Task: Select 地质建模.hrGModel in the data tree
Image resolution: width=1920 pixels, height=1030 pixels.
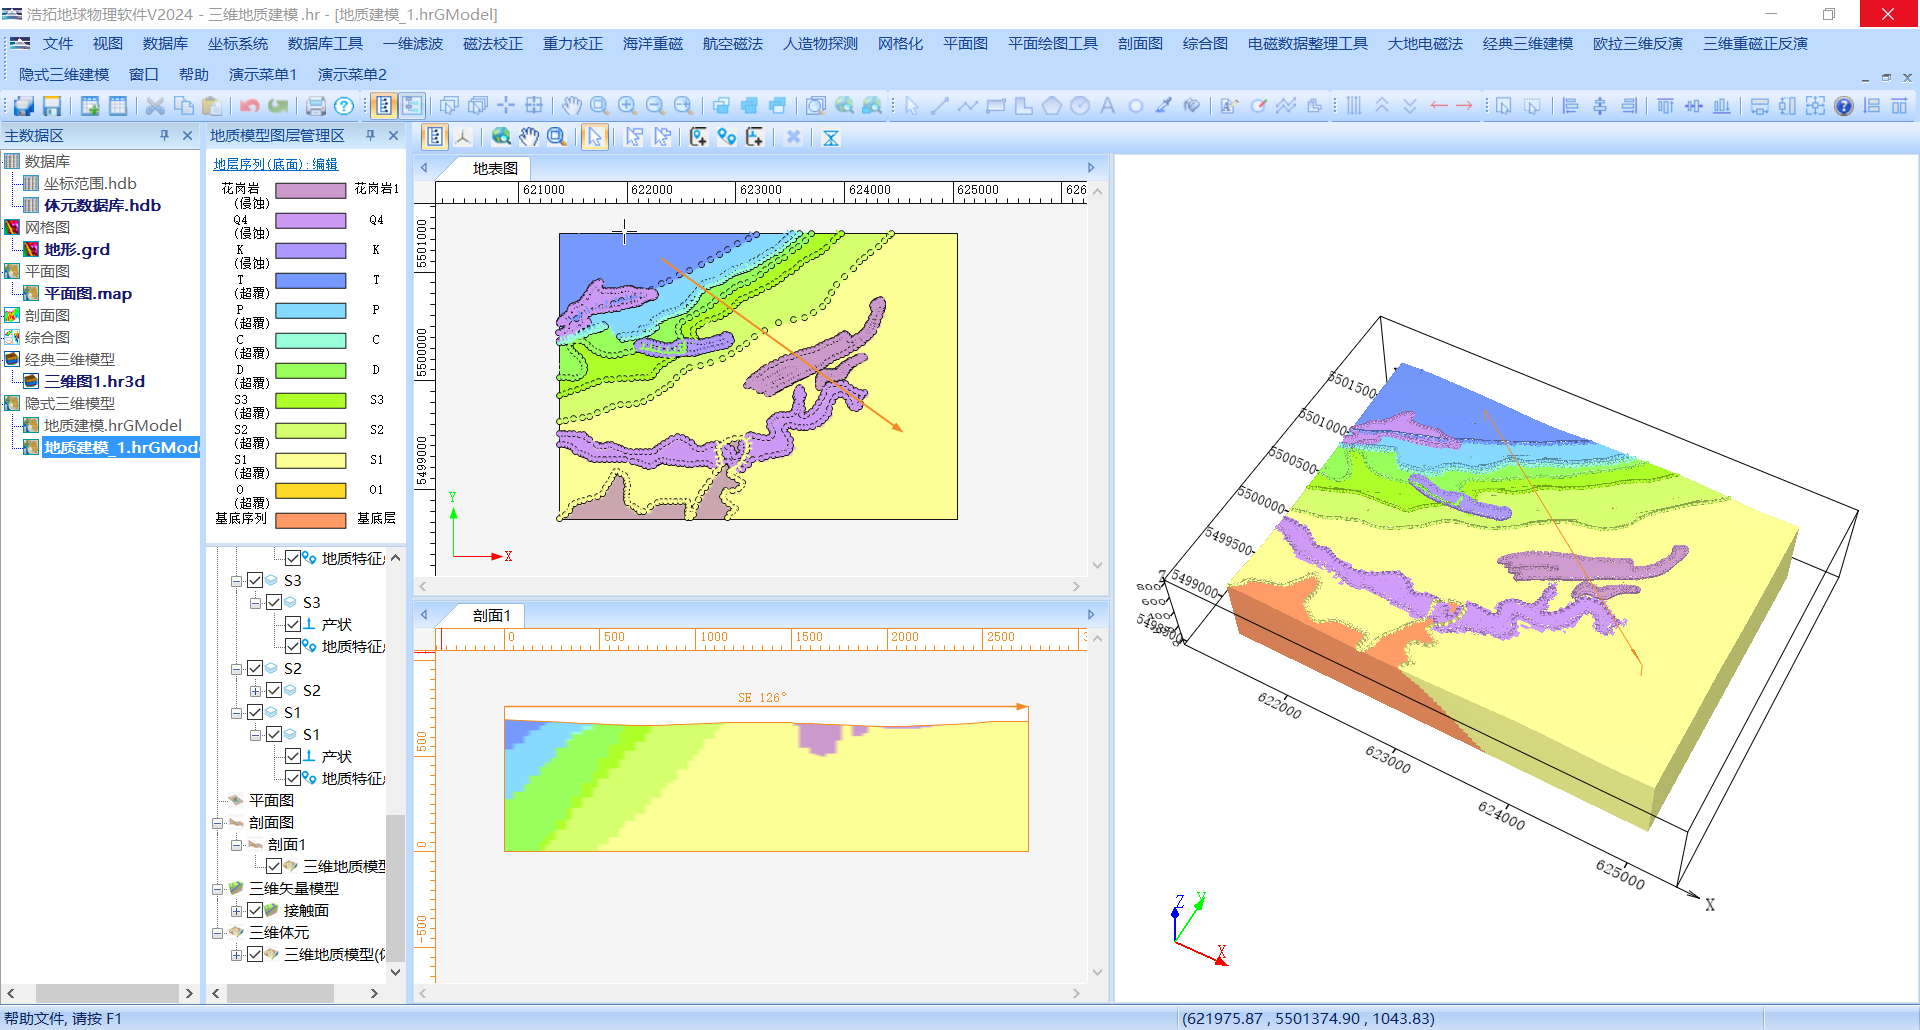Action: [x=113, y=425]
